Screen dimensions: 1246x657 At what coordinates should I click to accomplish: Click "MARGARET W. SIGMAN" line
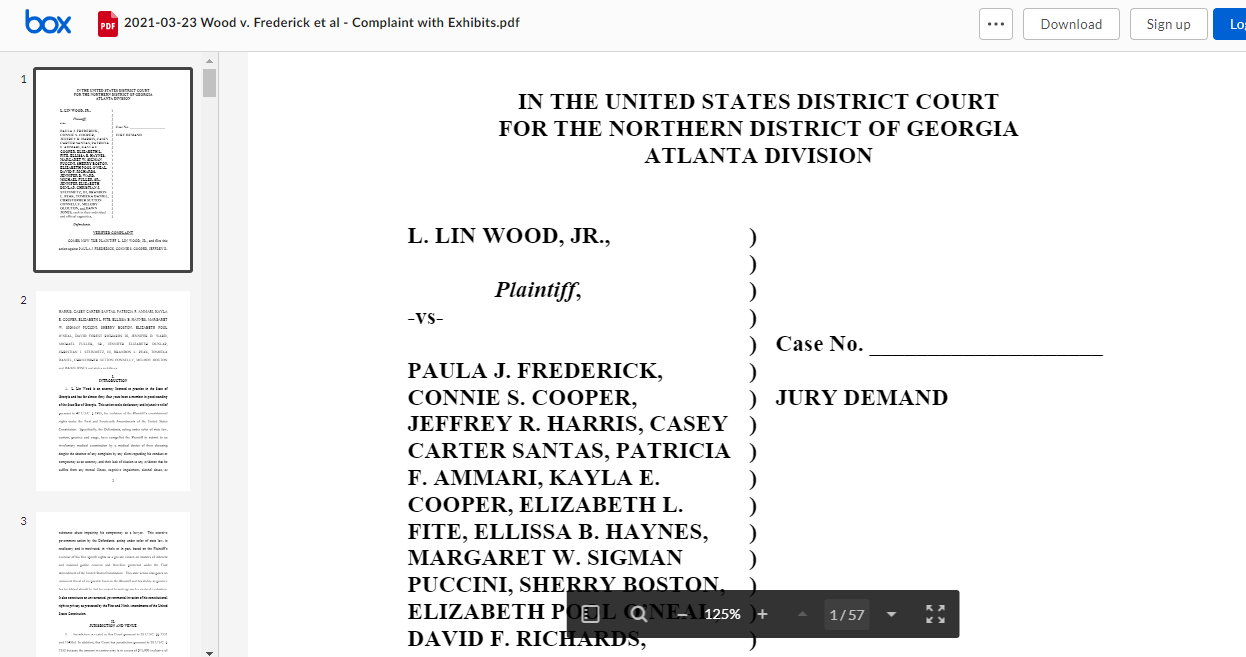[545, 558]
